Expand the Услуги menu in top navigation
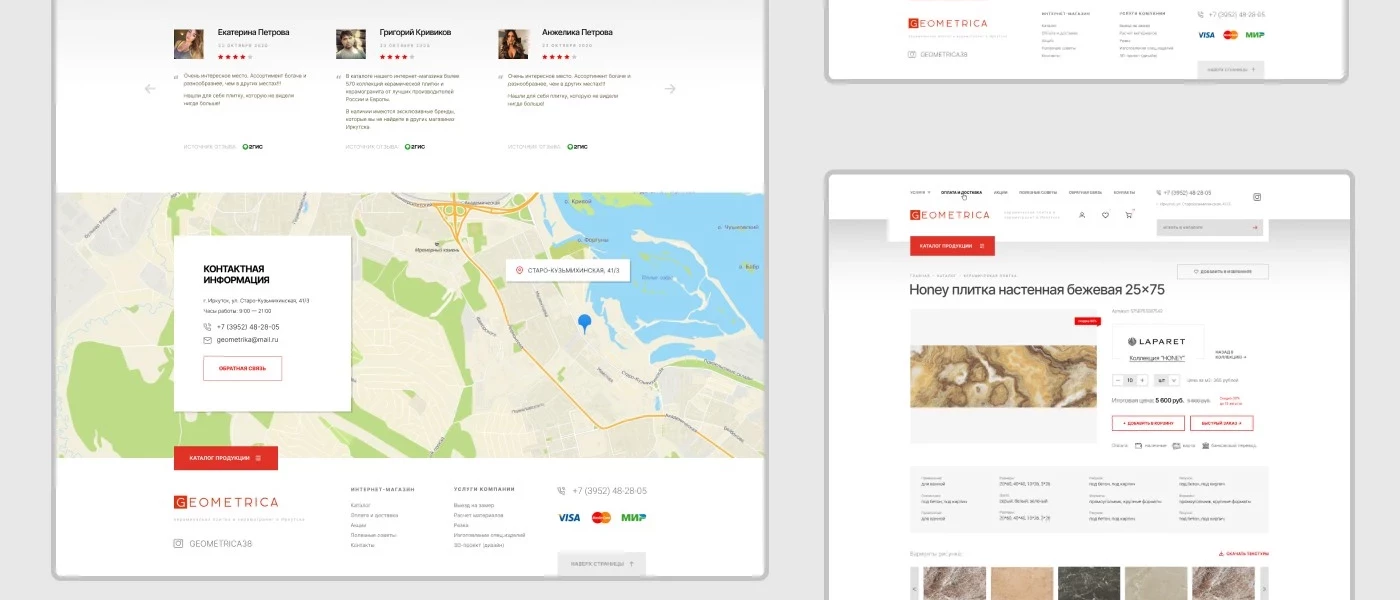 tap(920, 192)
